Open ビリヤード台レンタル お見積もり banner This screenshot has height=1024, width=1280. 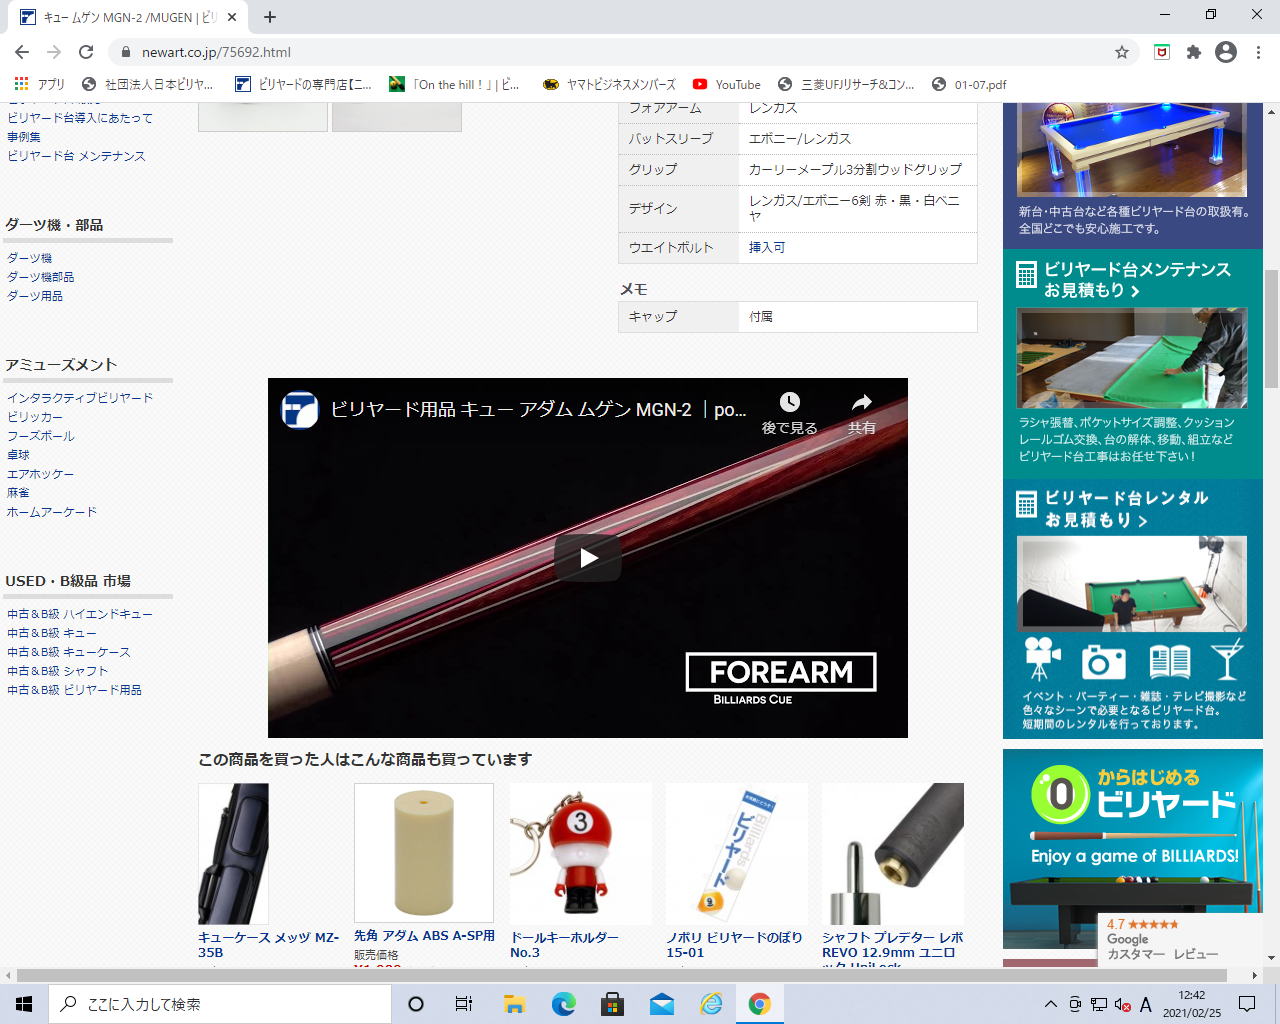[x=1132, y=609]
